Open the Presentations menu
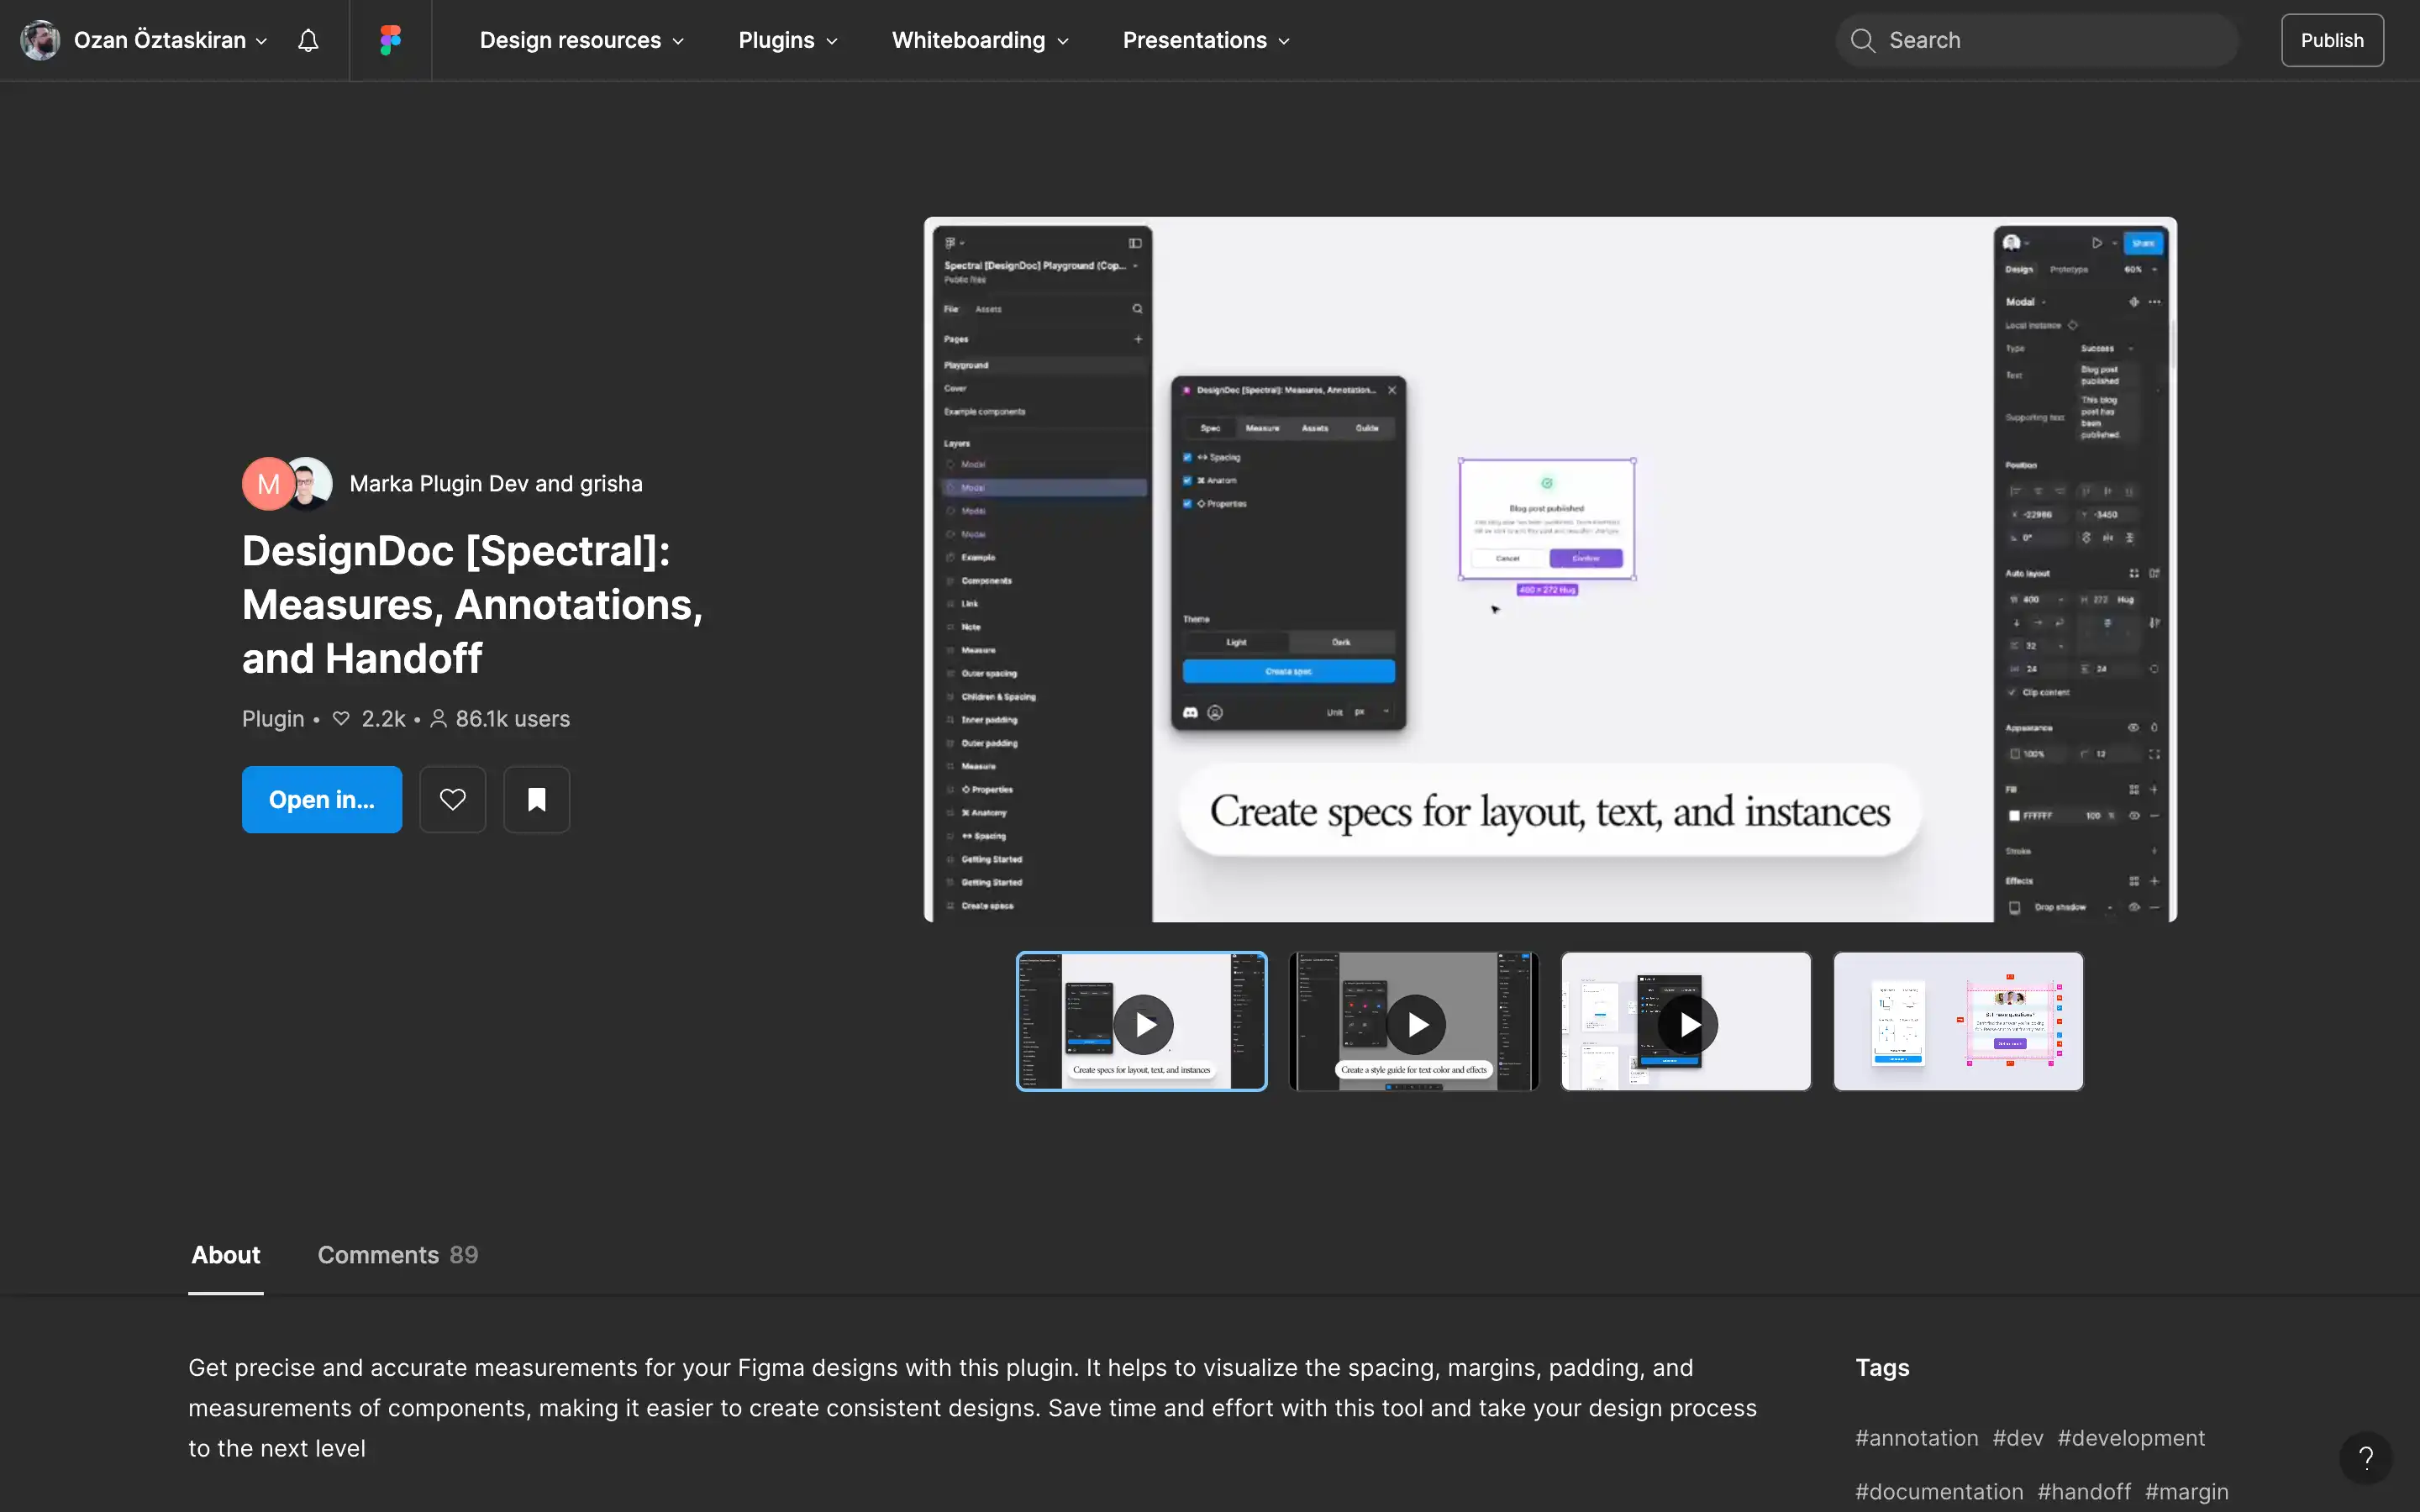The height and width of the screenshot is (1512, 2420). pos(1206,40)
